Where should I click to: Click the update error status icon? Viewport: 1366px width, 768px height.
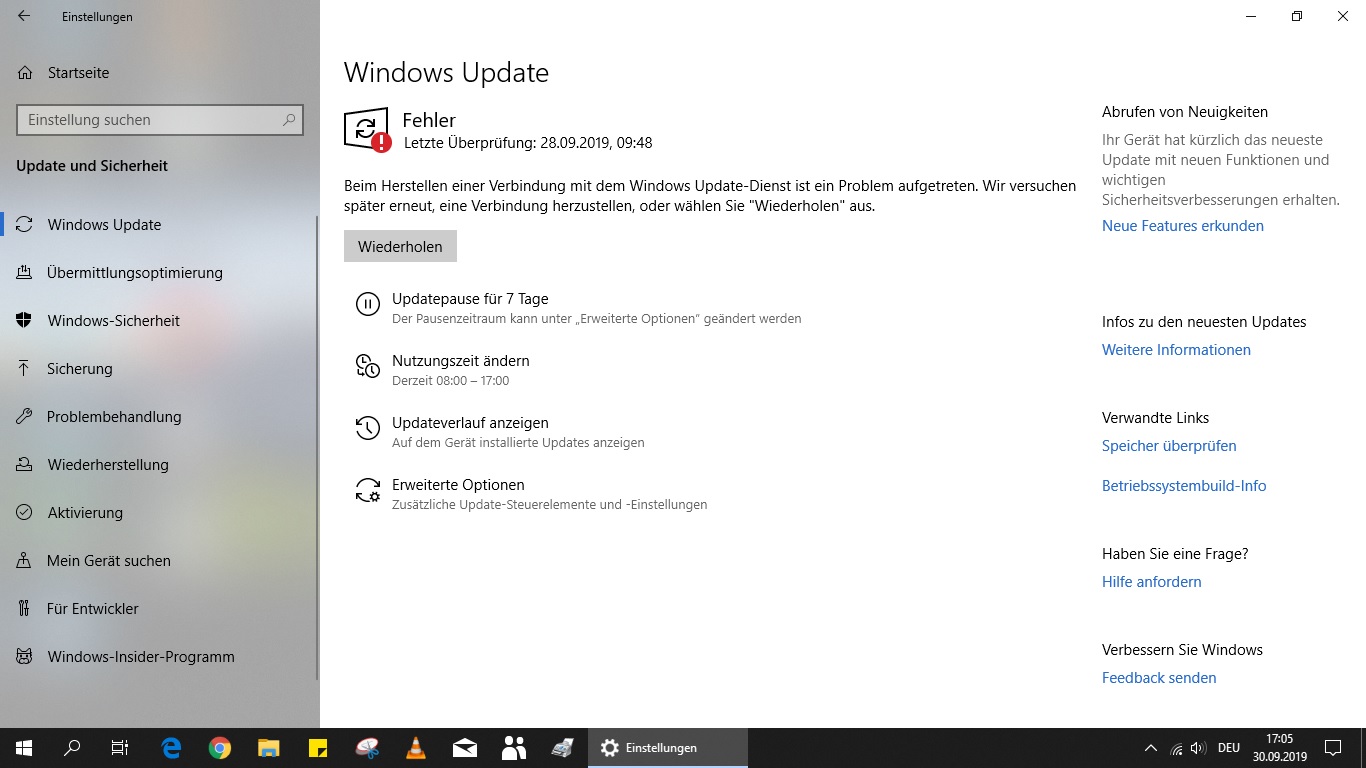point(367,130)
